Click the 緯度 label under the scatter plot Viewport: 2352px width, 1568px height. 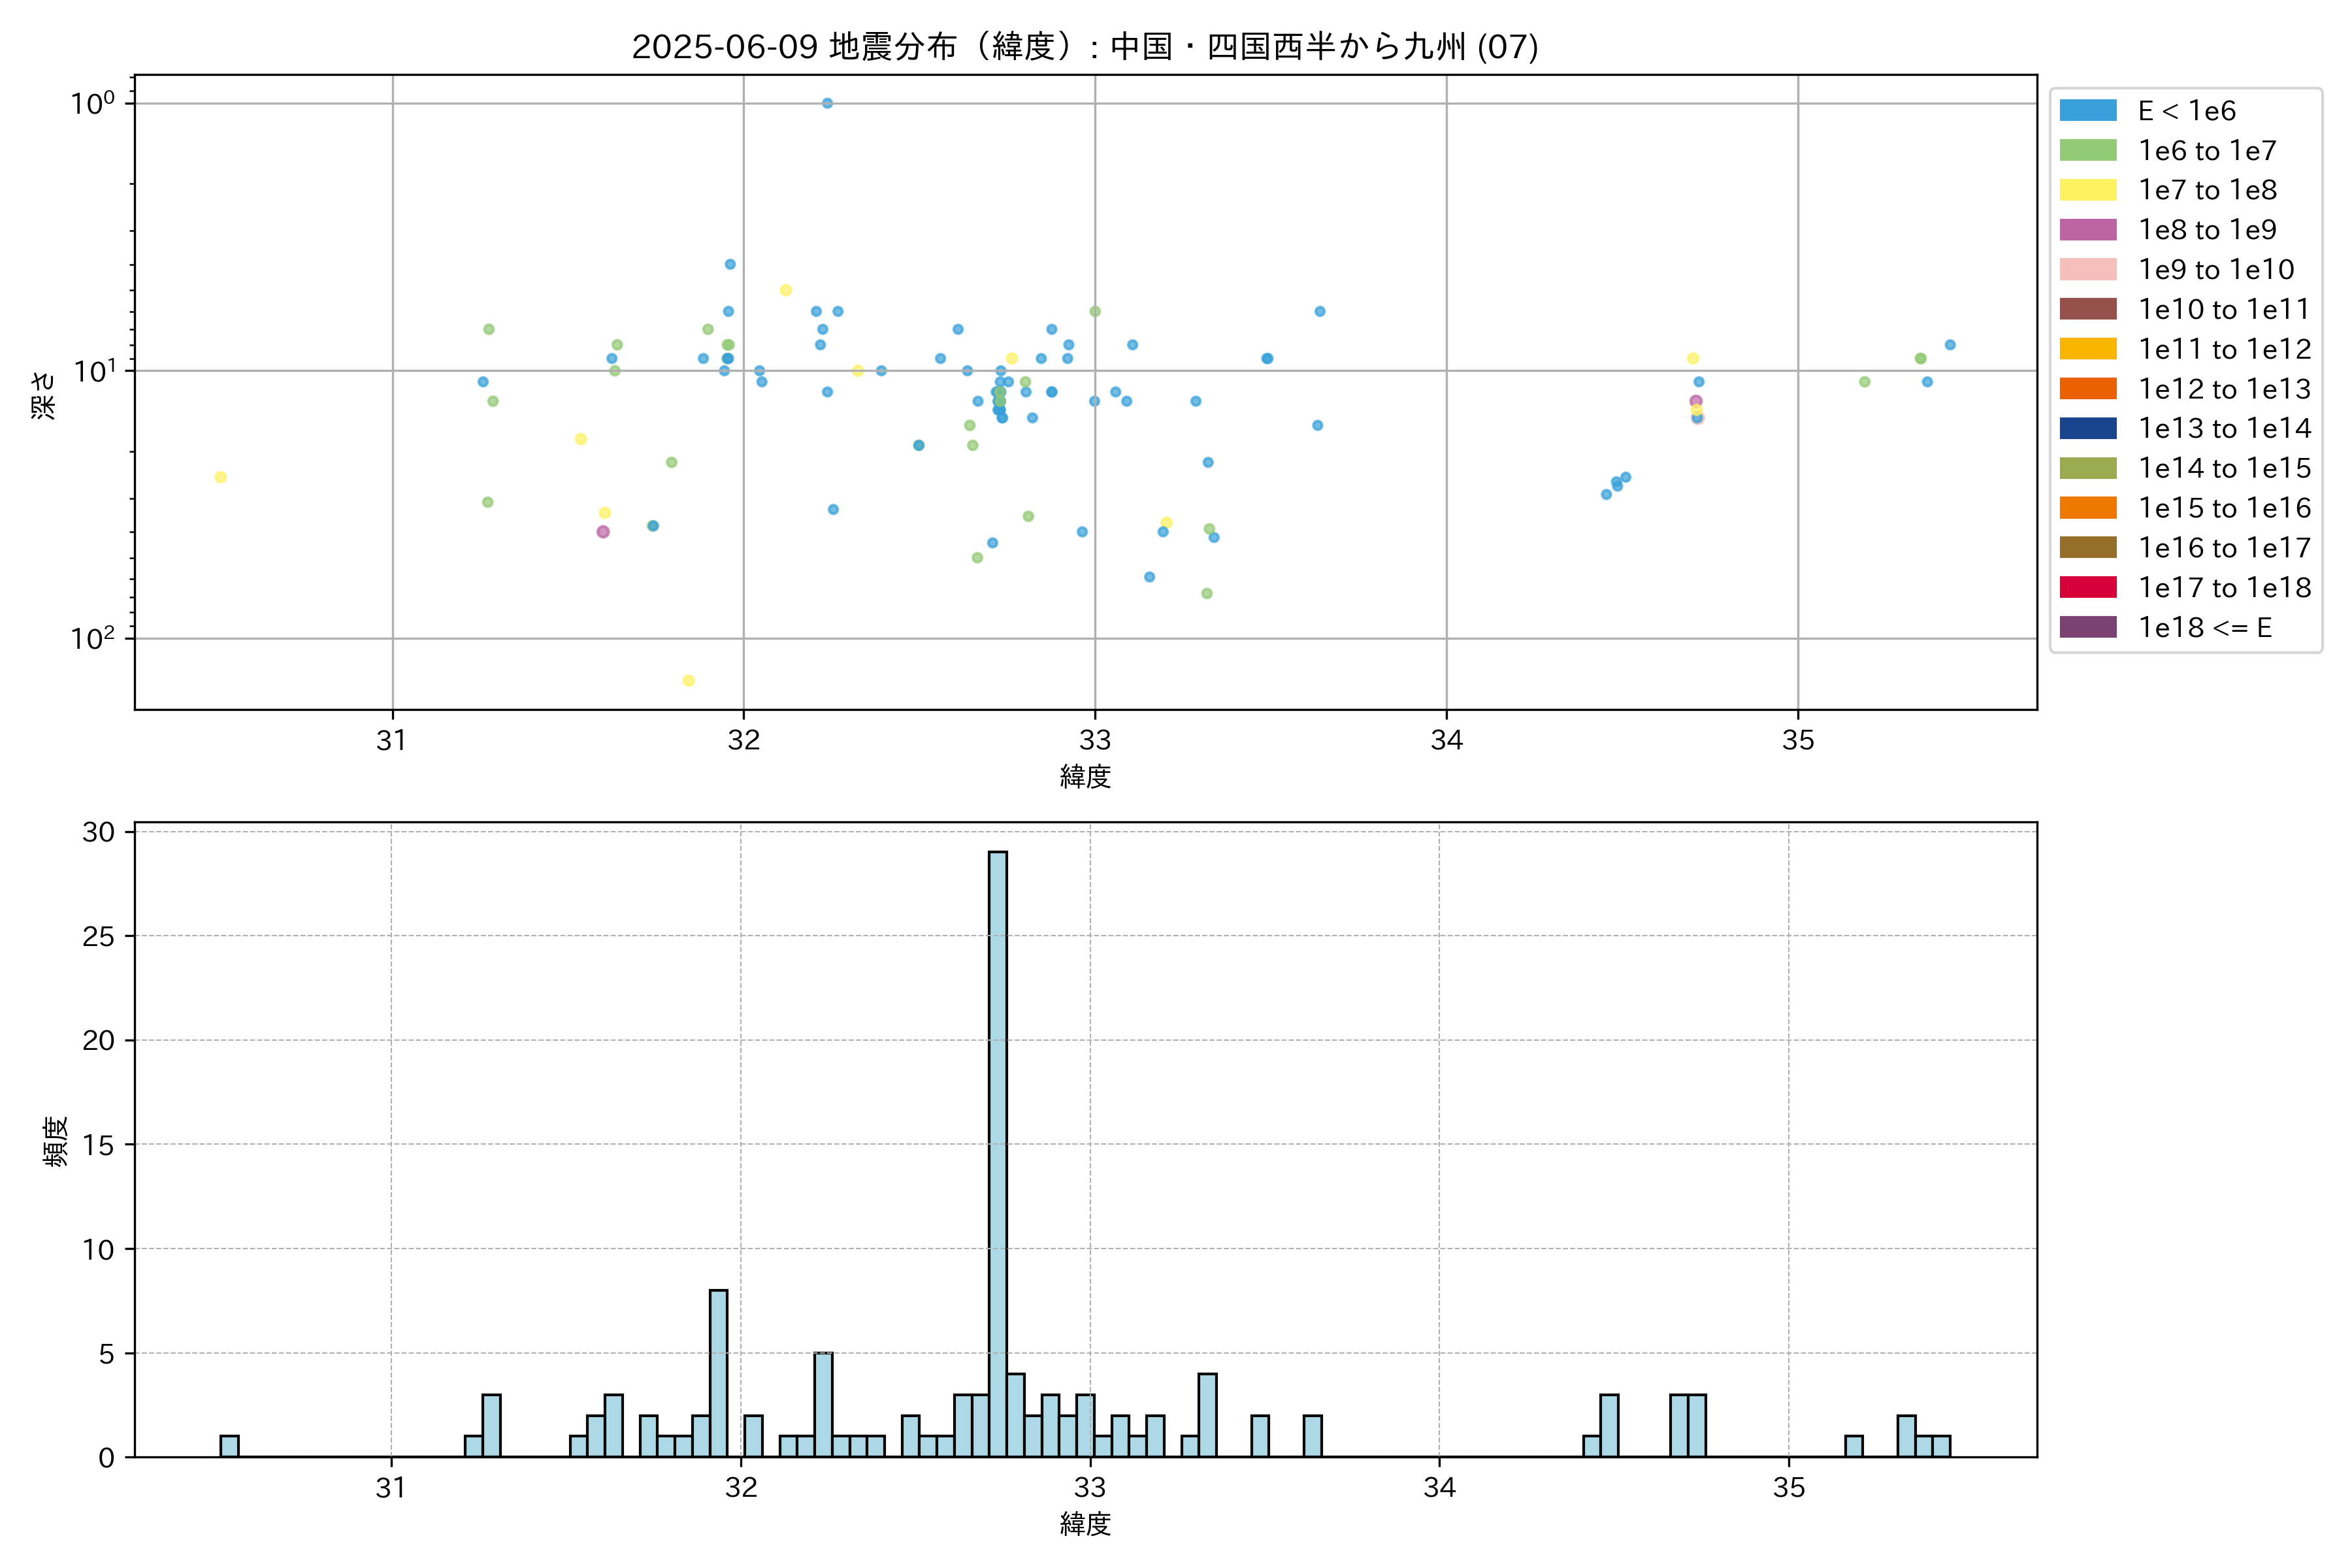point(1085,776)
